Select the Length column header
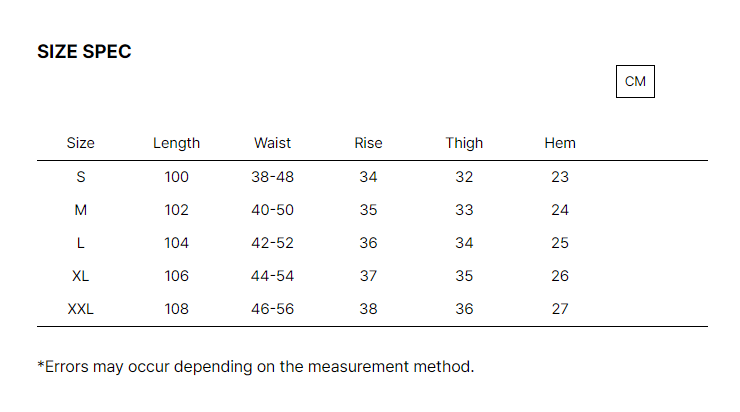The height and width of the screenshot is (412, 740). click(x=177, y=143)
